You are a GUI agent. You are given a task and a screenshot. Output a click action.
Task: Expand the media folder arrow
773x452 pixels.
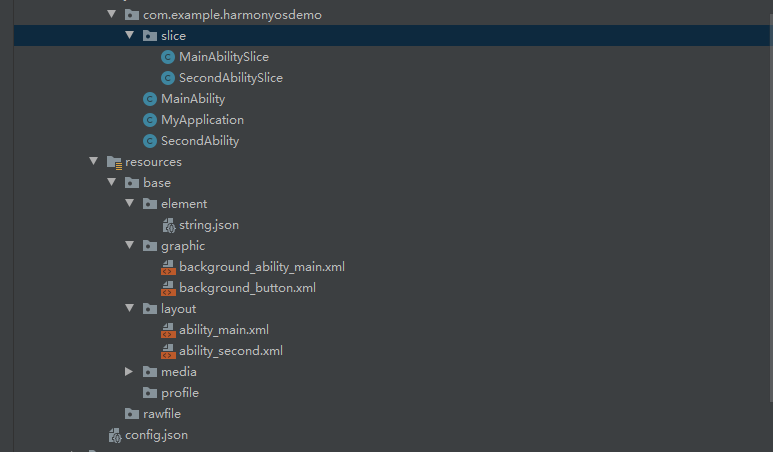(x=129, y=371)
